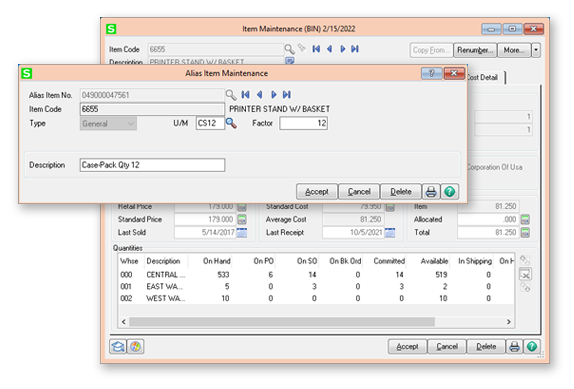Click the In Shipping column header

(475, 261)
